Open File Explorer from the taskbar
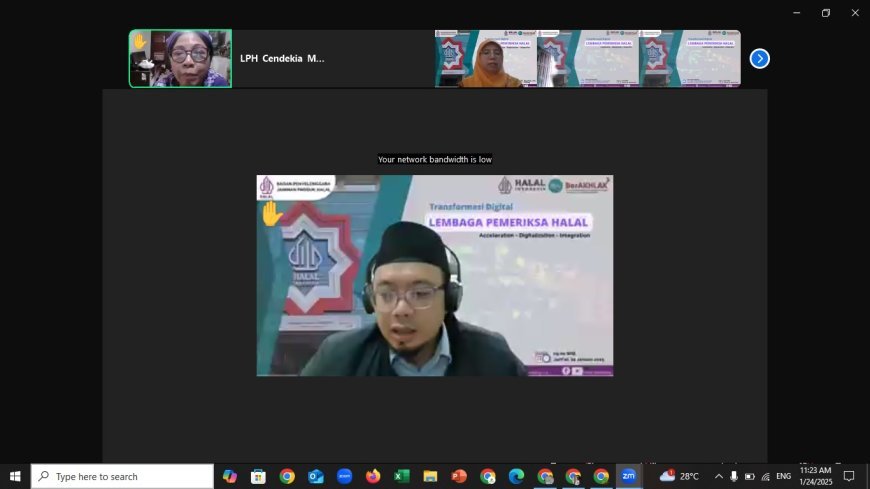870x489 pixels. tap(430, 476)
